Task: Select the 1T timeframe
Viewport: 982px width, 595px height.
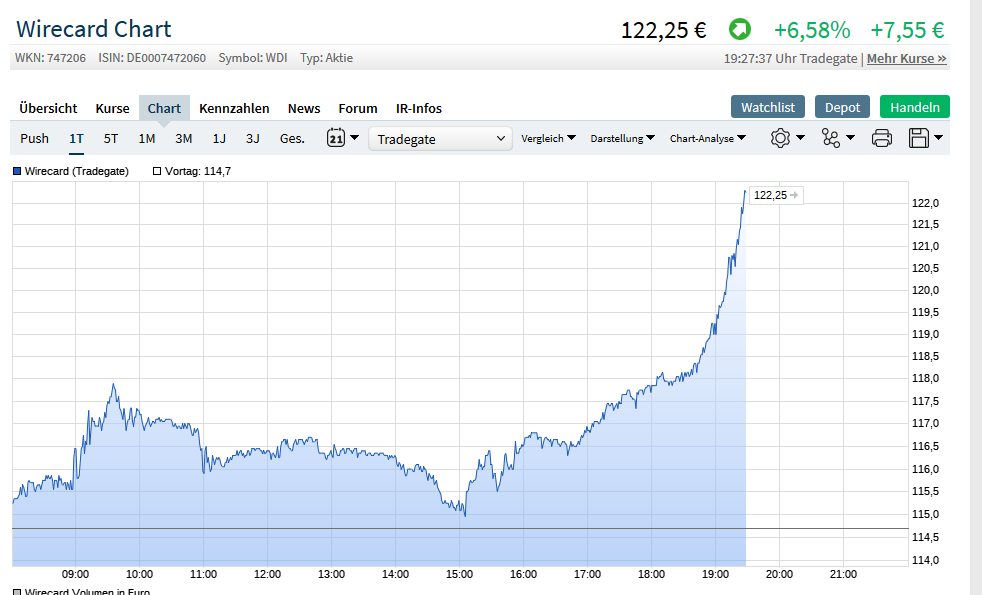Action: [x=76, y=138]
